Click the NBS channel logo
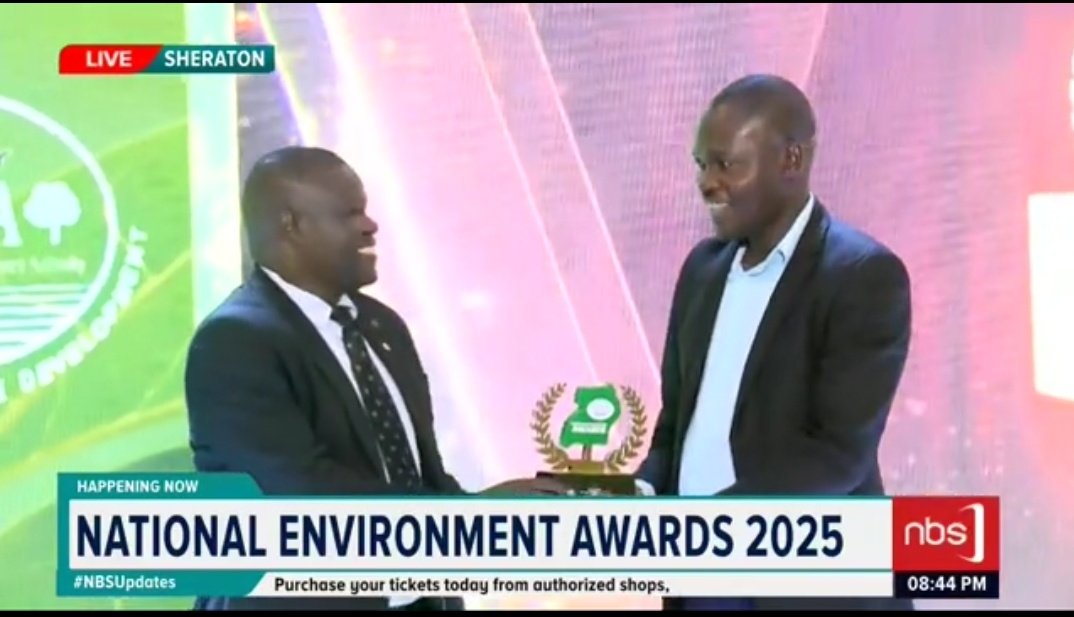The width and height of the screenshot is (1074, 617). pyautogui.click(x=945, y=534)
